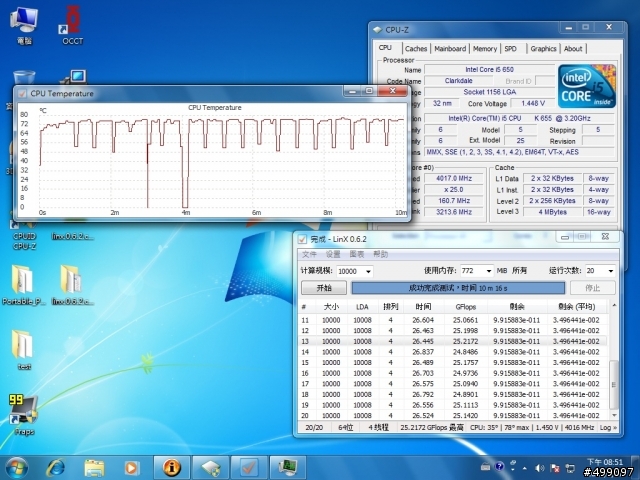Switch to the About tab in CPU-Z
Image resolution: width=640 pixels, height=480 pixels.
pyautogui.click(x=573, y=49)
